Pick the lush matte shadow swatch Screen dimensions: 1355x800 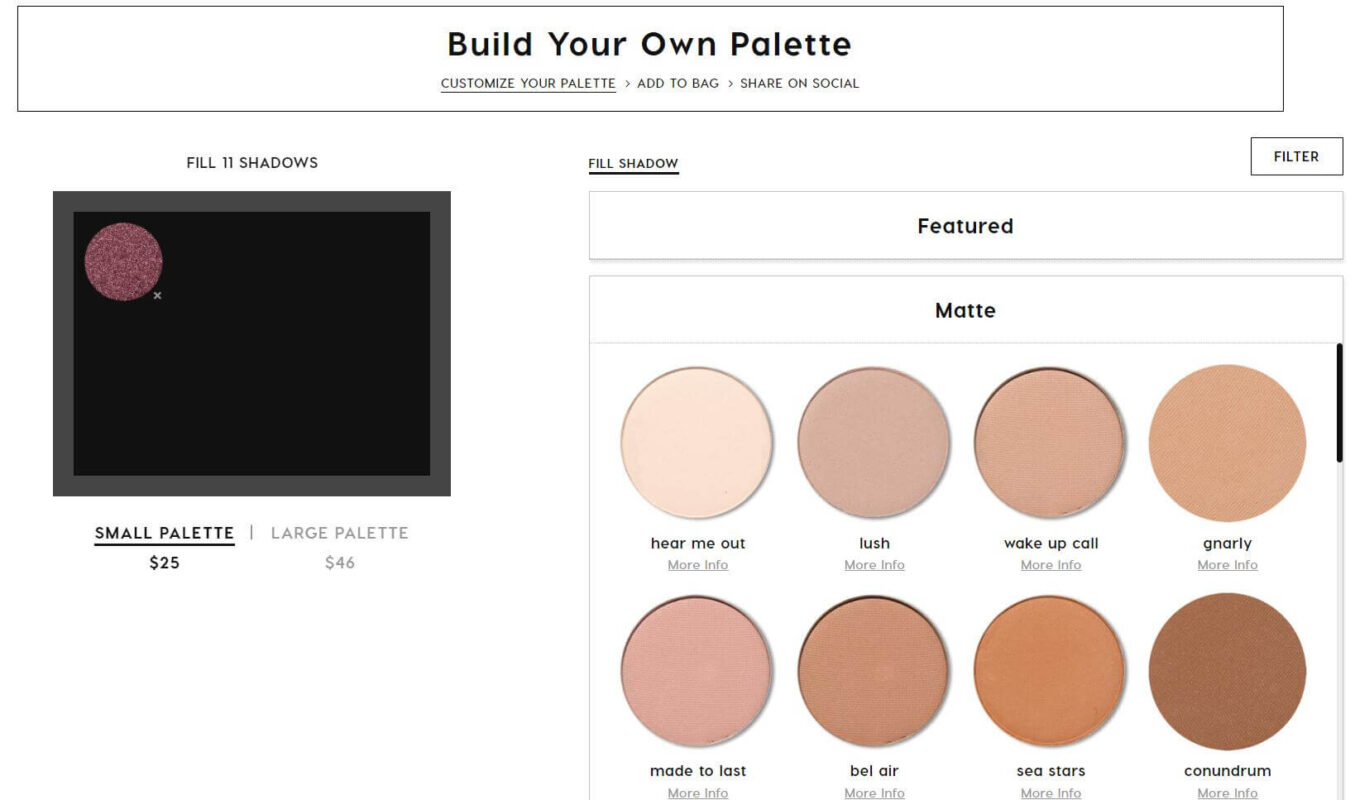click(x=873, y=442)
